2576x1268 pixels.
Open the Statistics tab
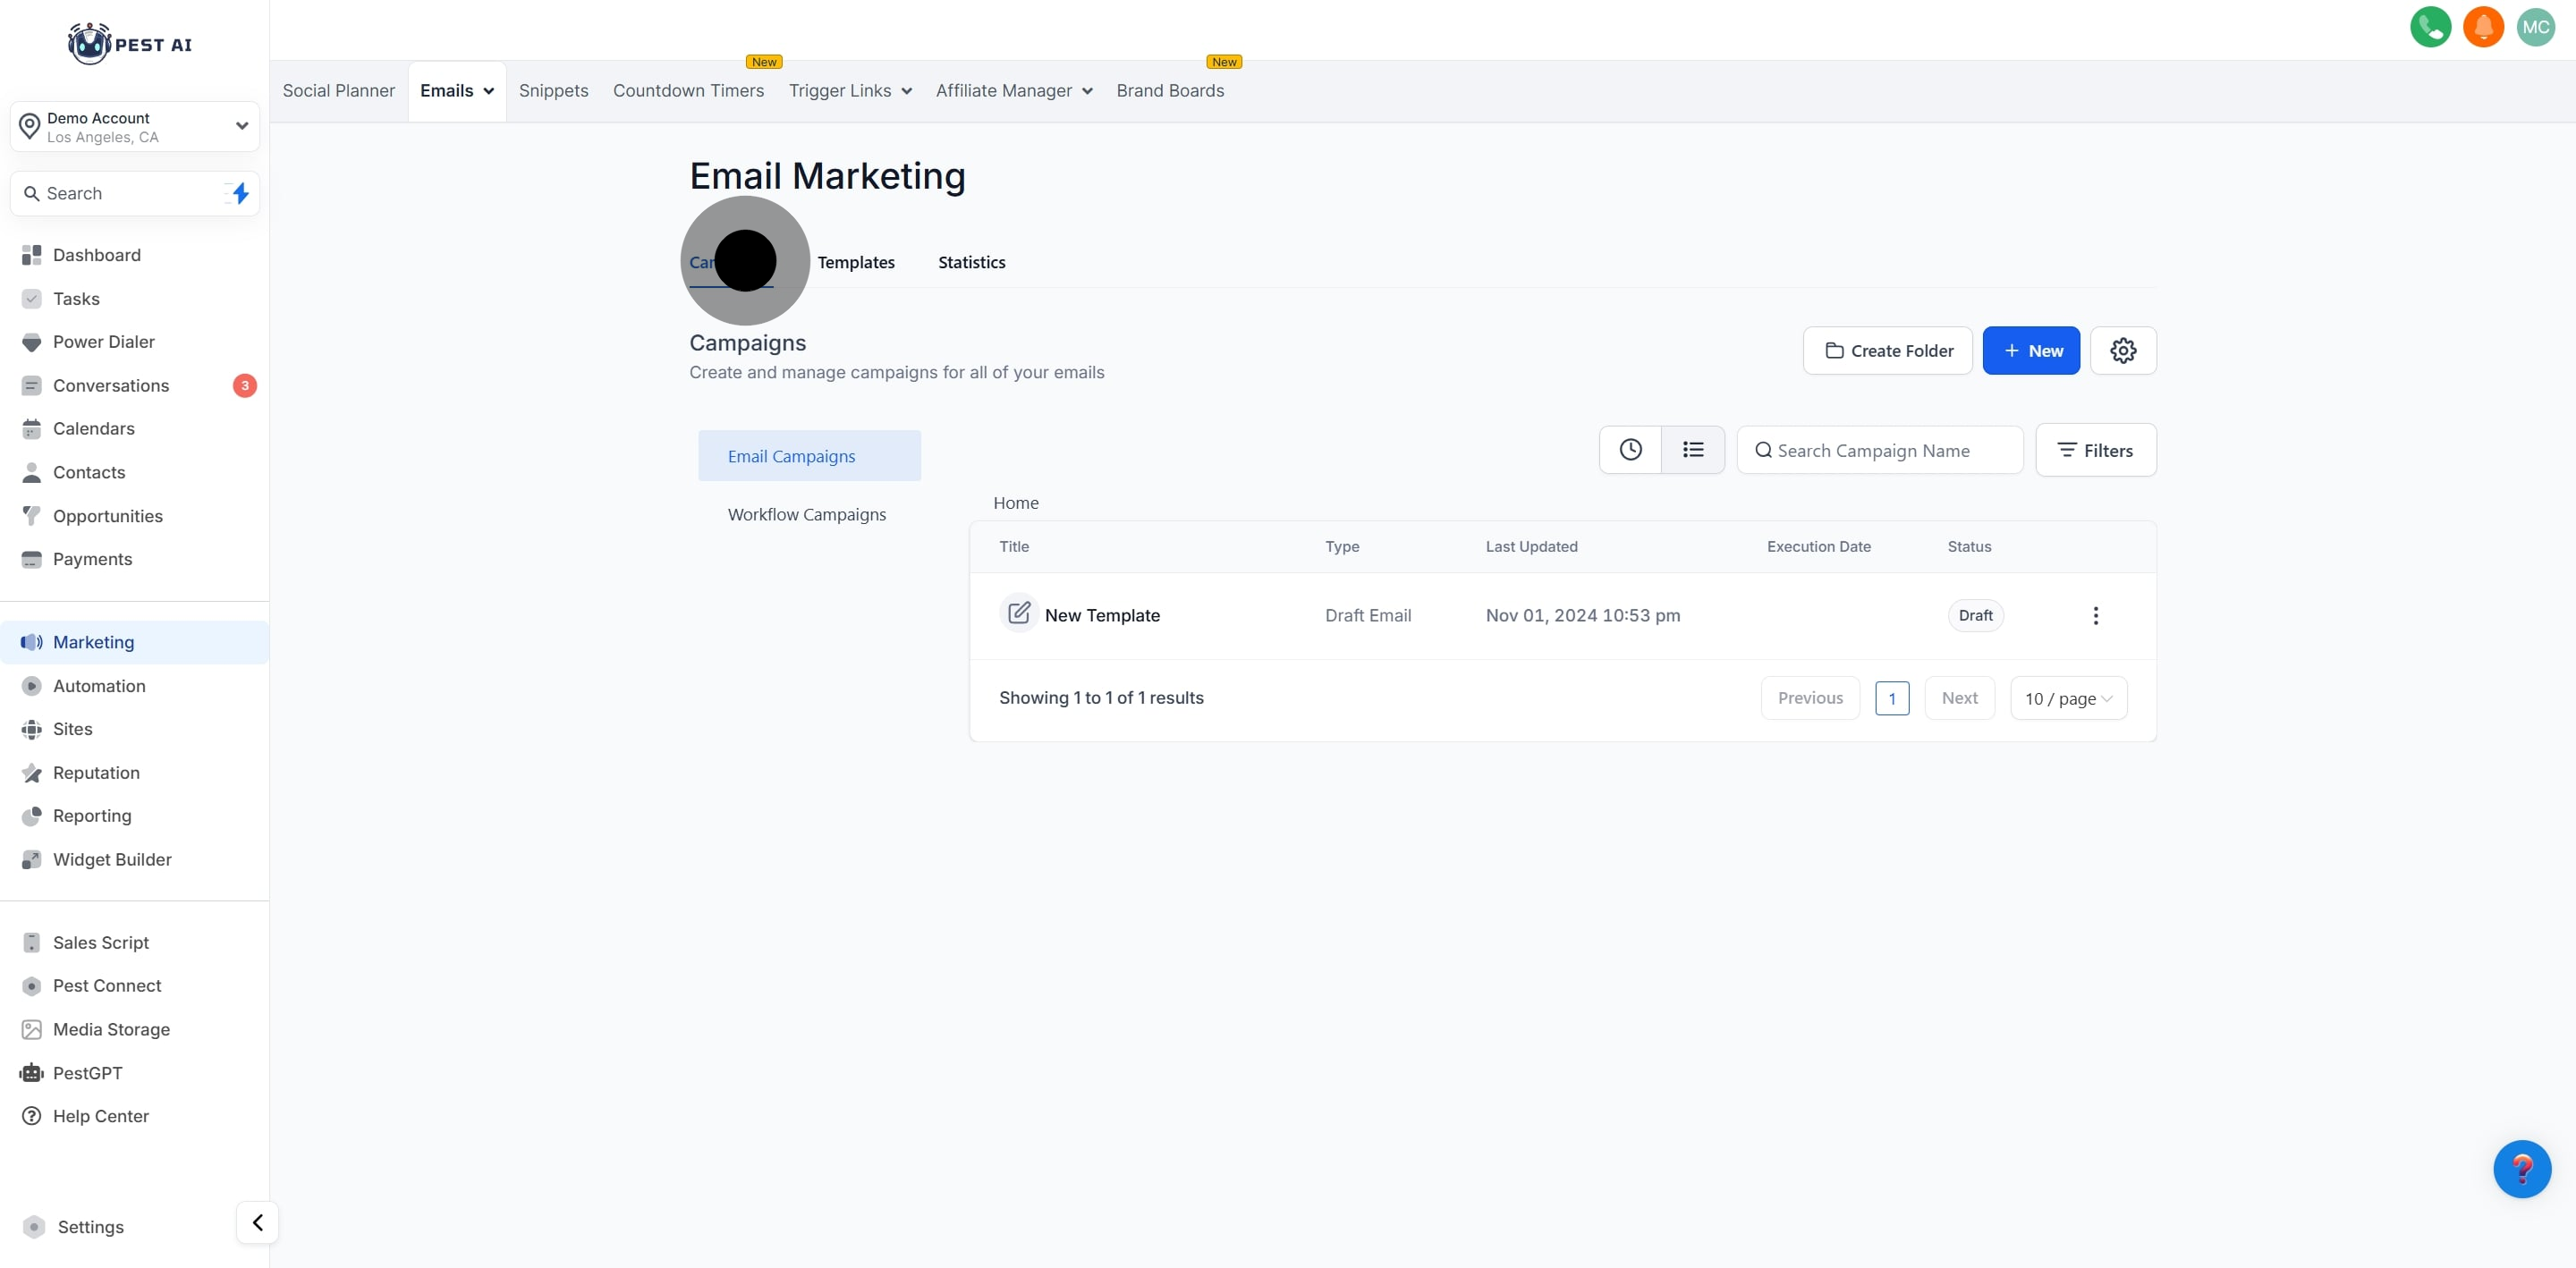[971, 262]
